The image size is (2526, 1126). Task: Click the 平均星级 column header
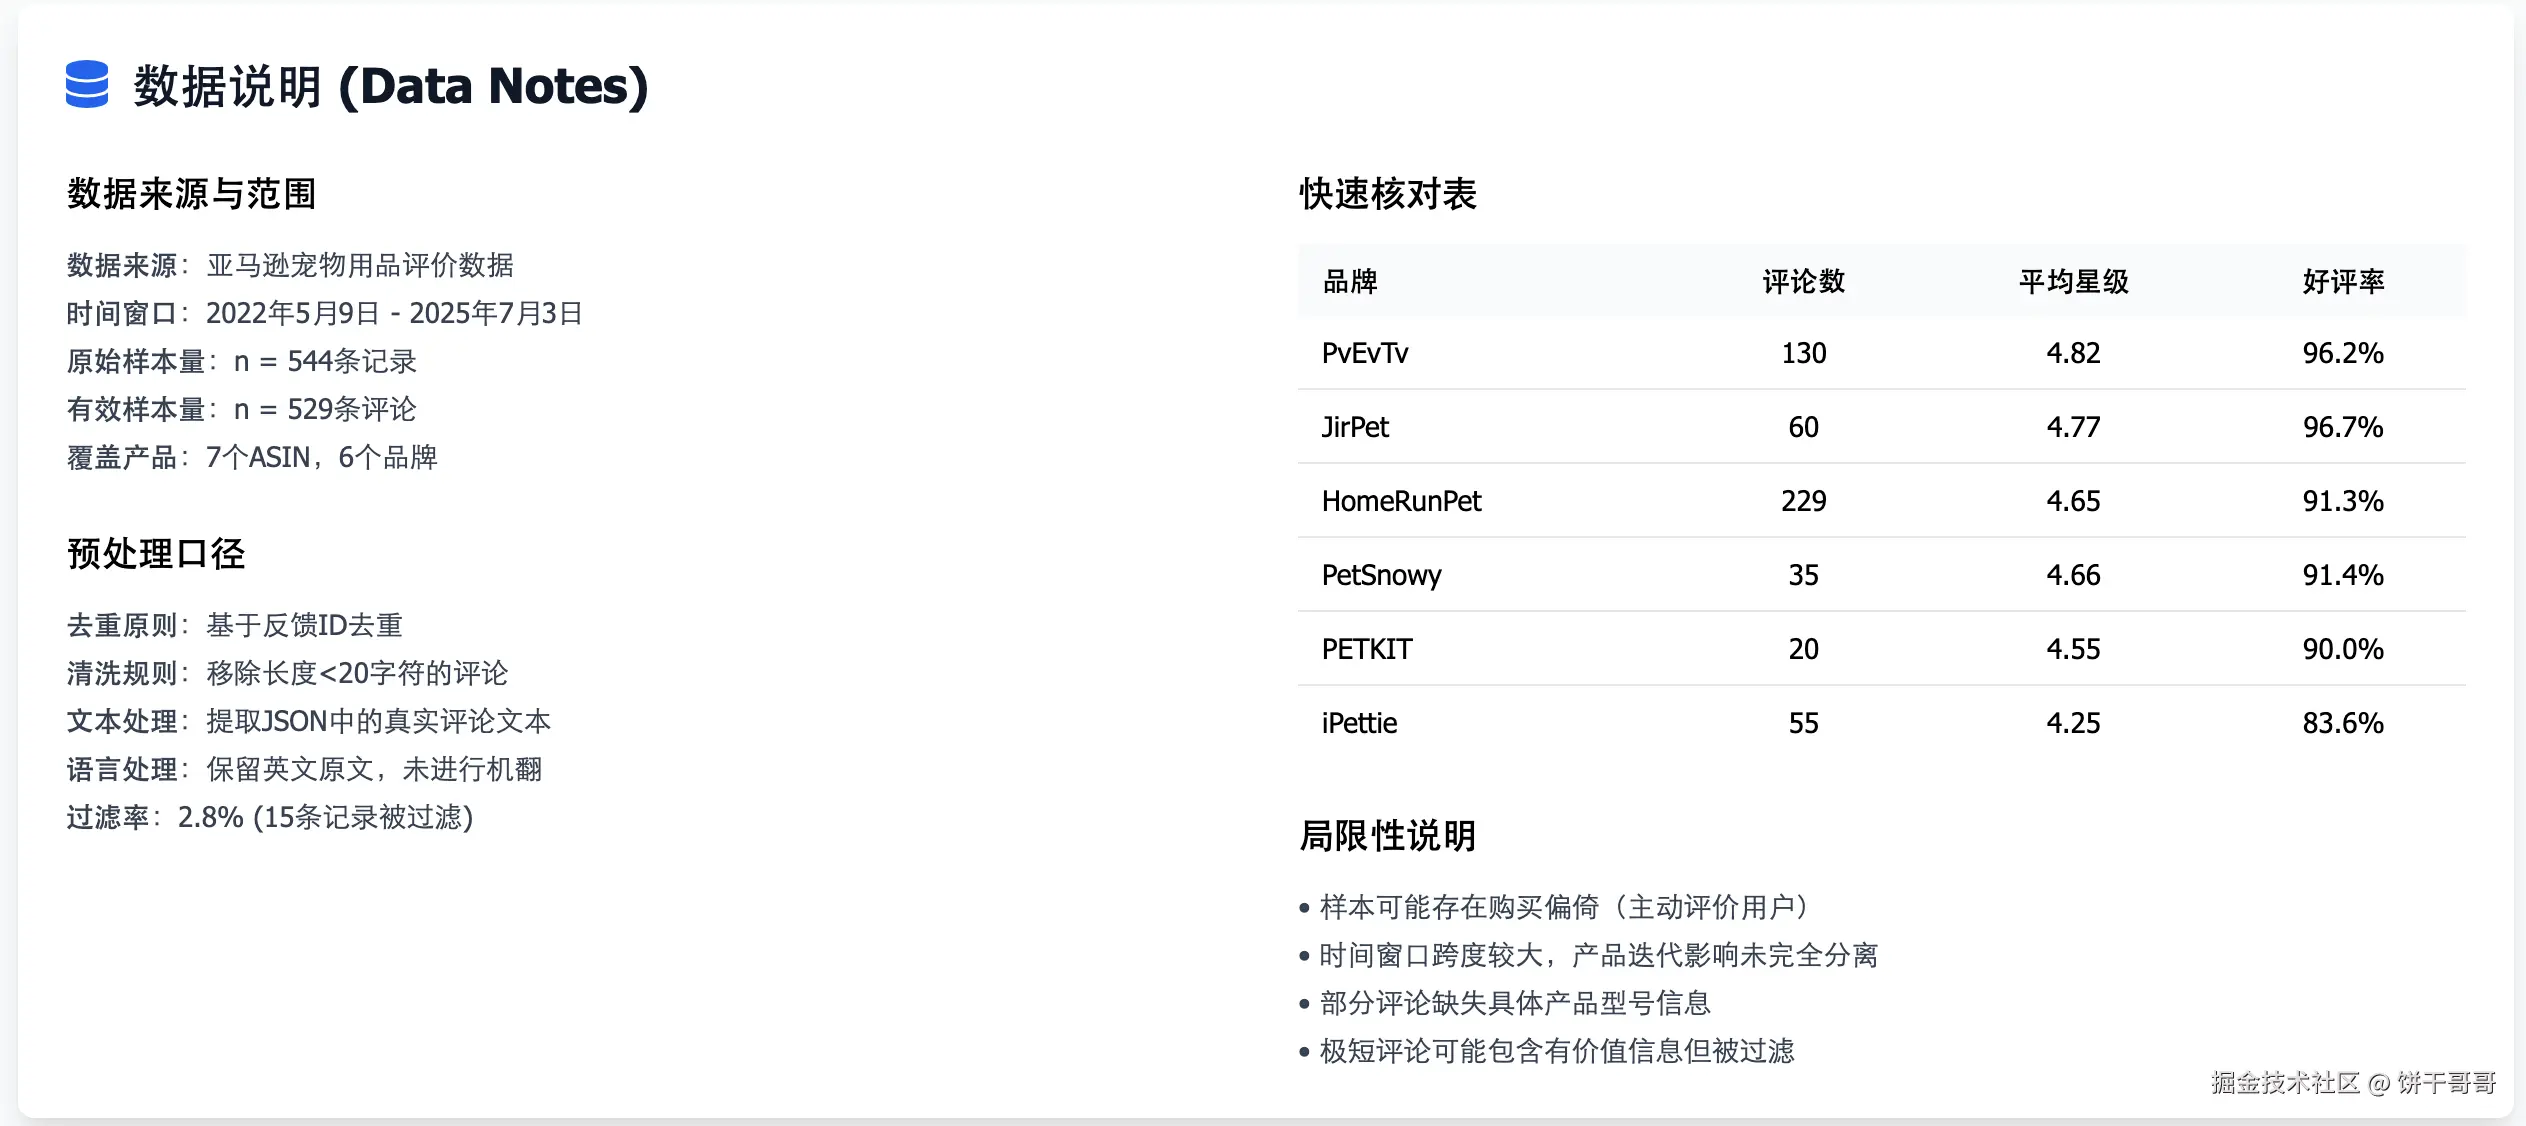click(x=2073, y=282)
